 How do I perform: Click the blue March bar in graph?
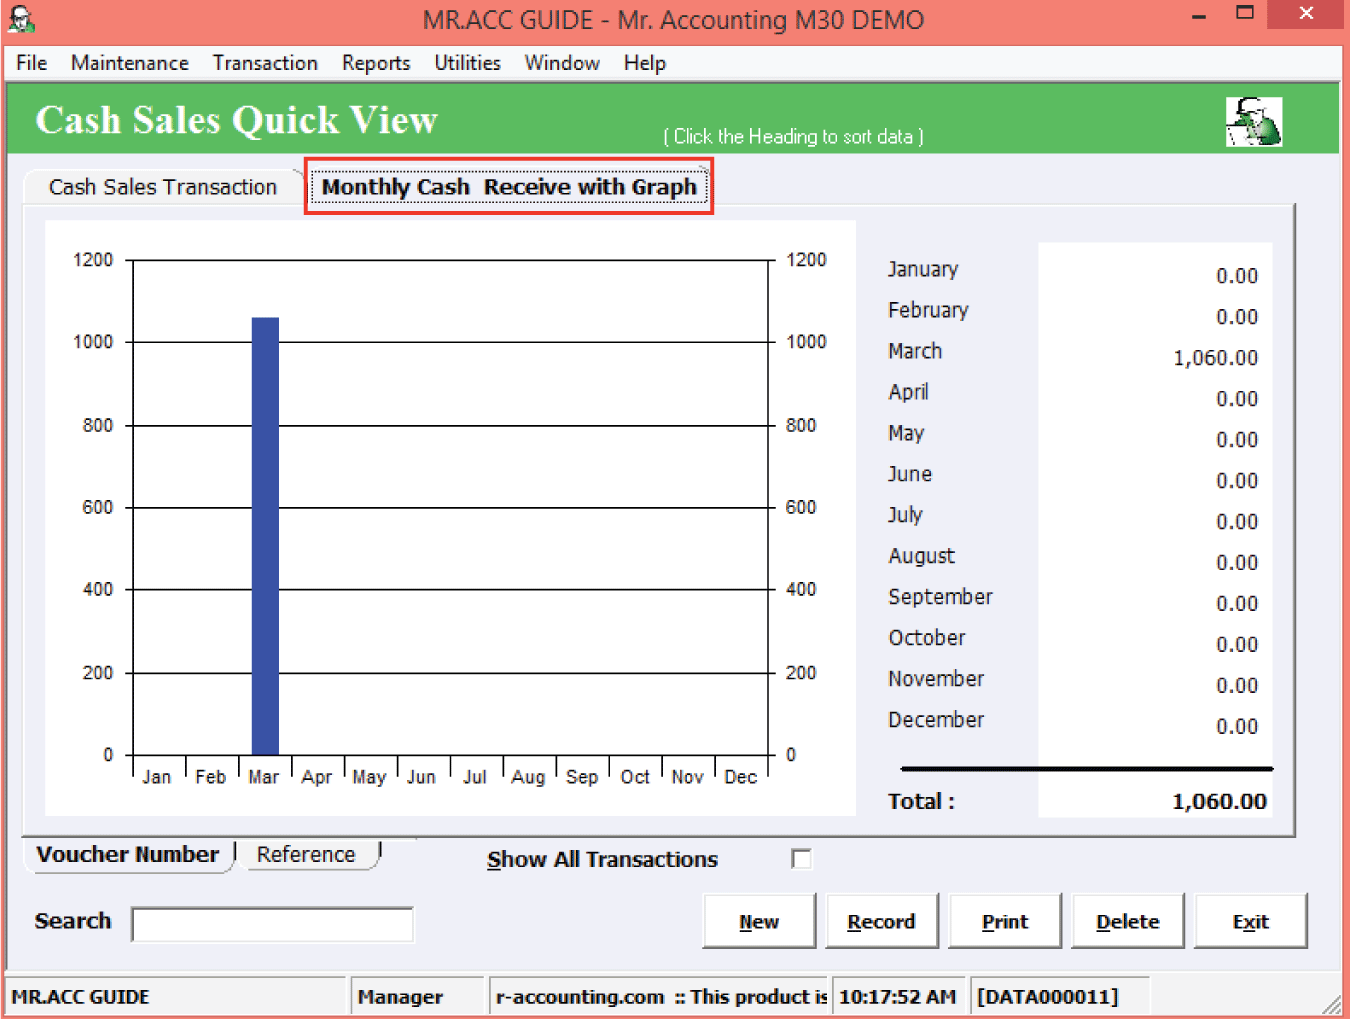(265, 535)
